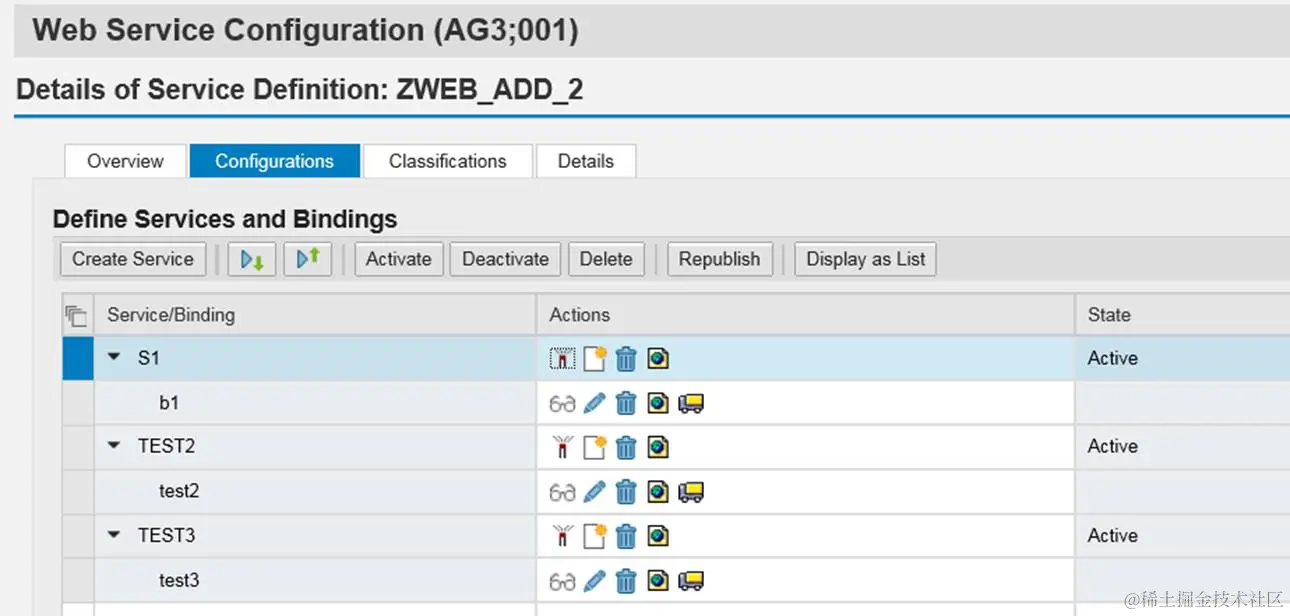Viewport: 1290px width, 616px height.
Task: Click the b1 binding name
Action: click(x=169, y=403)
